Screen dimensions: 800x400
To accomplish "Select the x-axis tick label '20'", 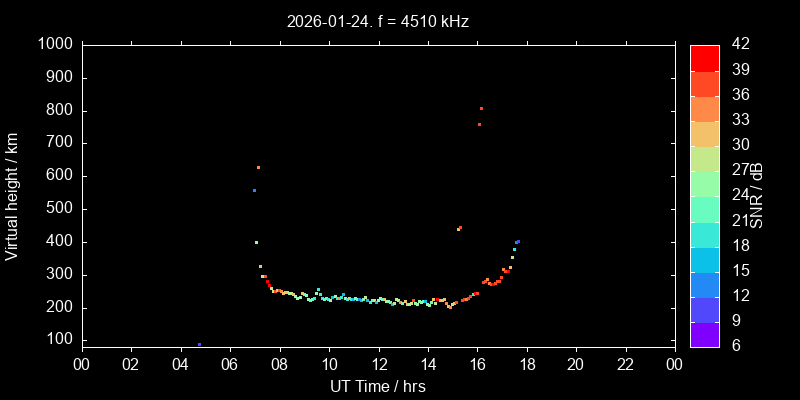I will click(577, 364).
